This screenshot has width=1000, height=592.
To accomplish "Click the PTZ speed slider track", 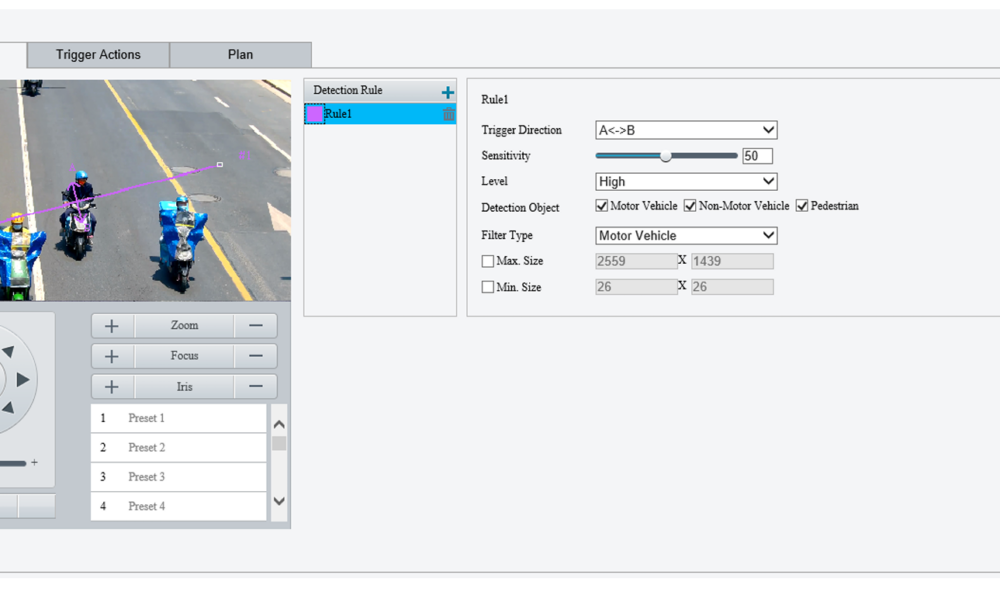I will (x=13, y=463).
